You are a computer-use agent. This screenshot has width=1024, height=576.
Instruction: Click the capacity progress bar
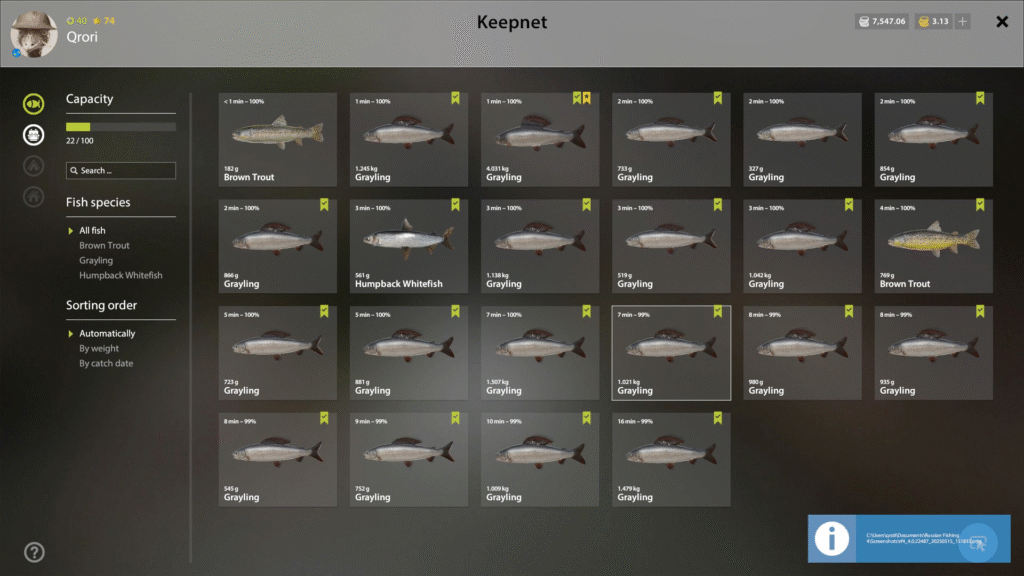pyautogui.click(x=121, y=127)
